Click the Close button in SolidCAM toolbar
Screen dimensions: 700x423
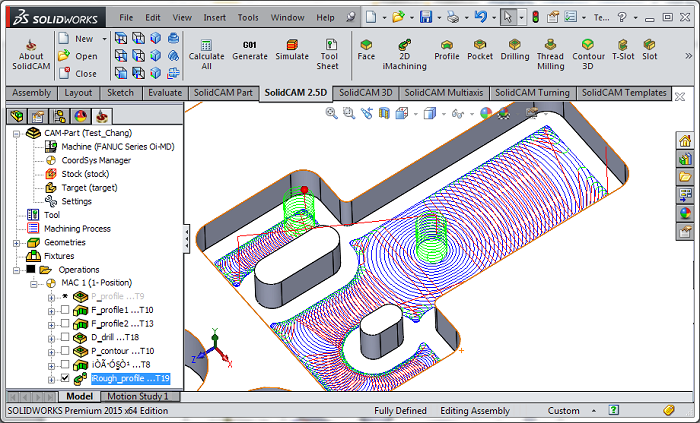pyautogui.click(x=78, y=73)
